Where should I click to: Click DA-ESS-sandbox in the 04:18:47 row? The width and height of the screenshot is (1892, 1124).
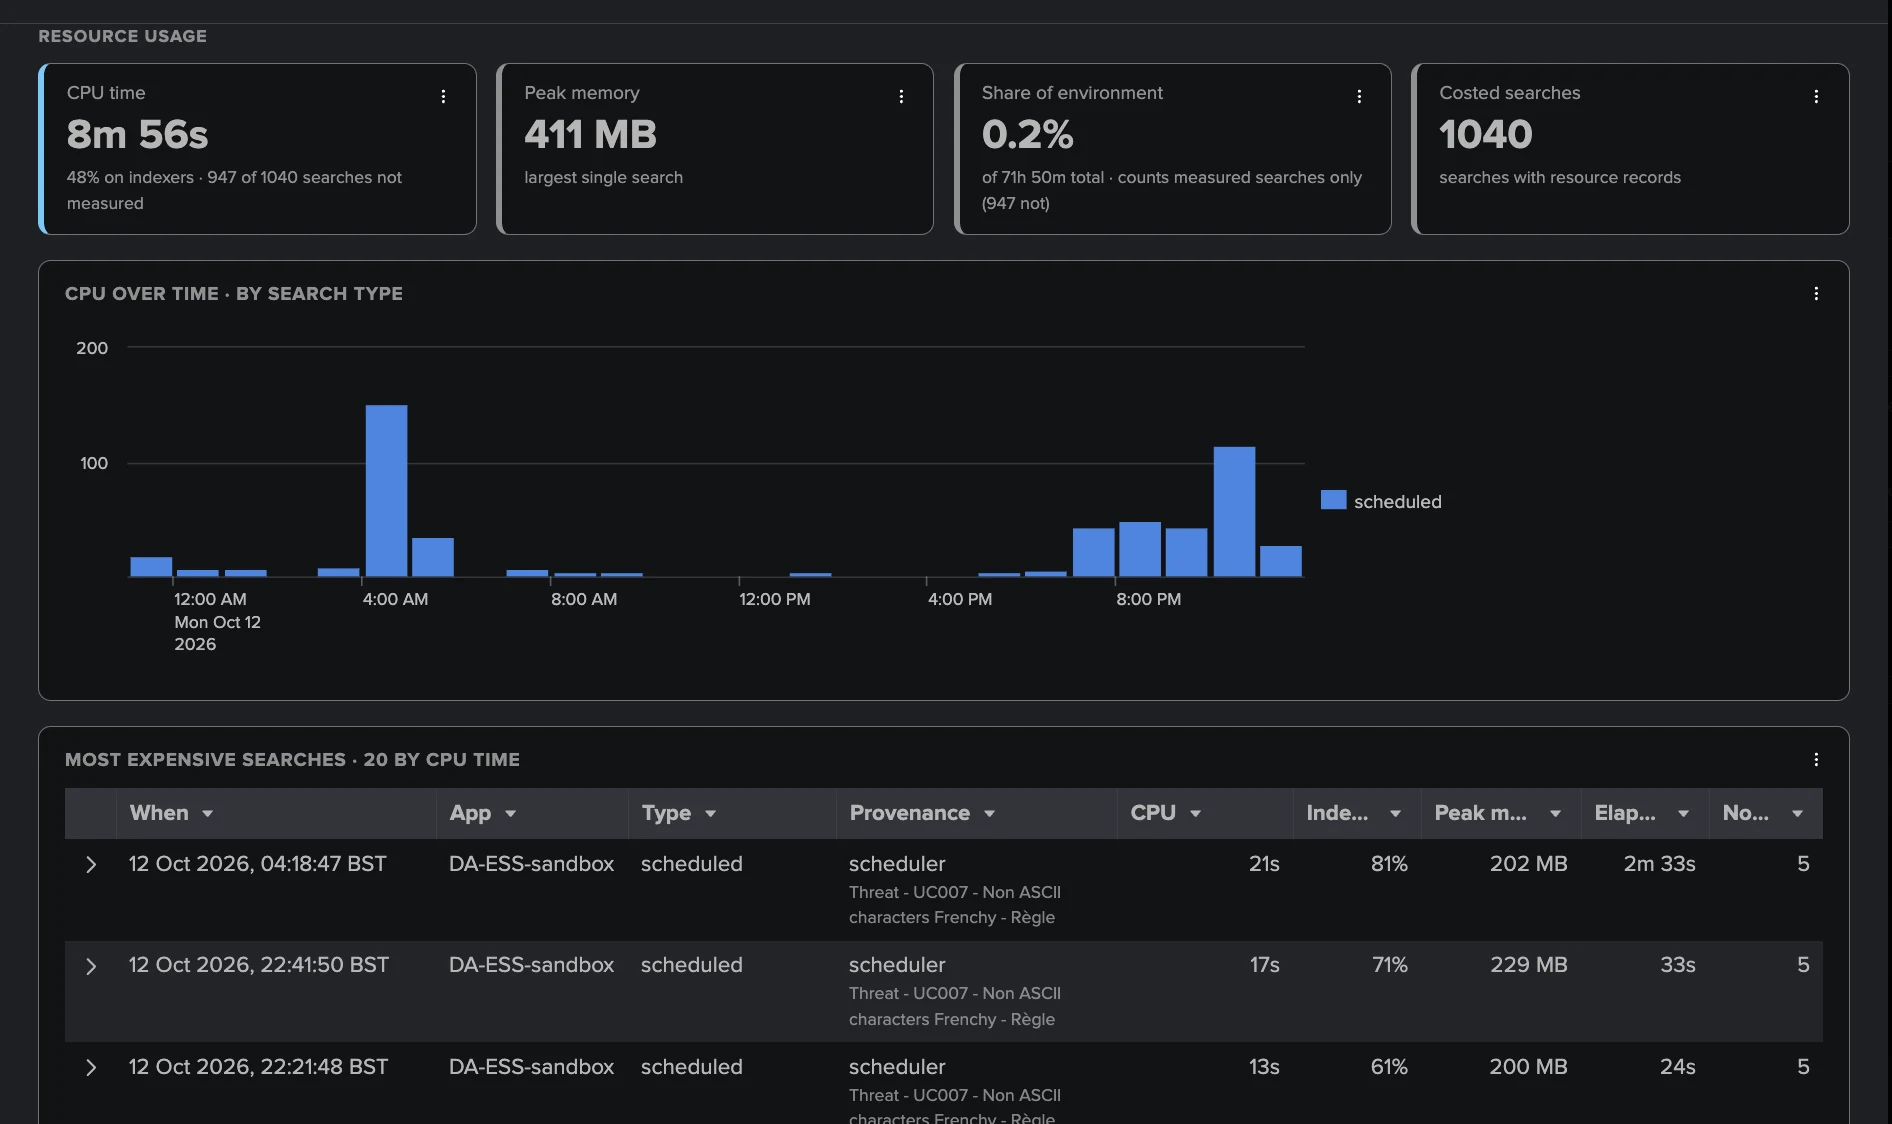(x=531, y=864)
